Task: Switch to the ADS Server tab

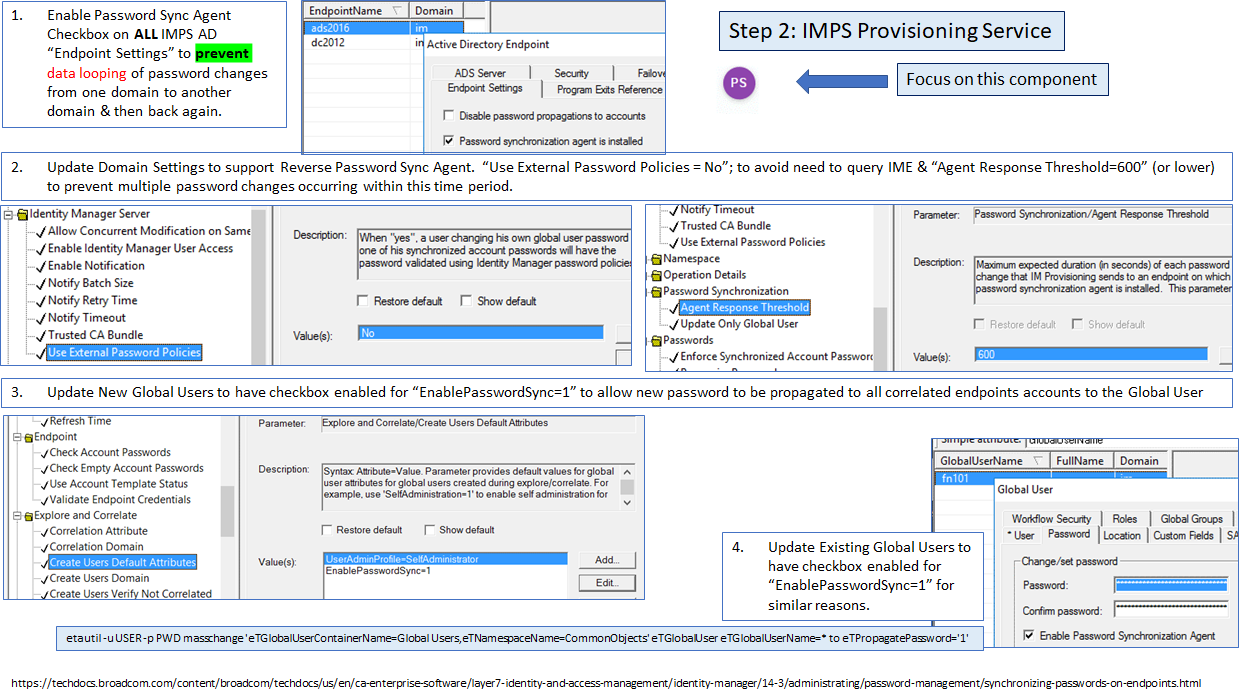Action: [480, 73]
